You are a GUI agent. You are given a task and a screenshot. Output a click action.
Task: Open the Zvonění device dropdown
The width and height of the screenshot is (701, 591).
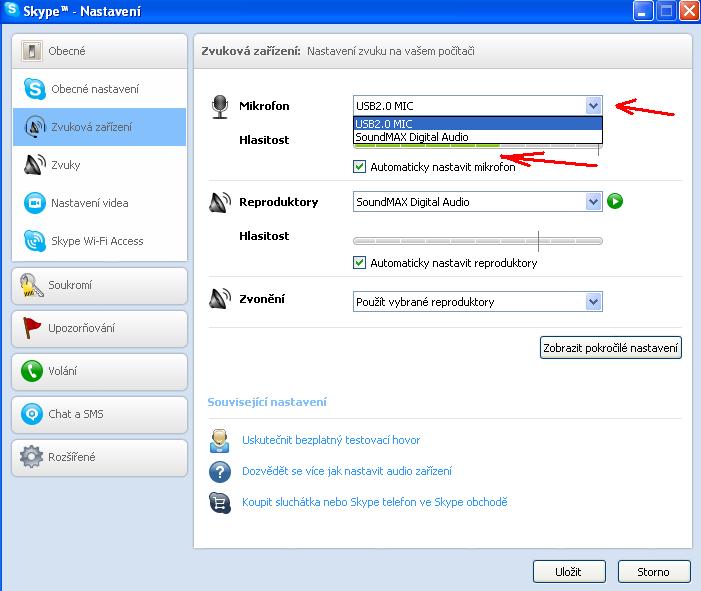coord(477,302)
